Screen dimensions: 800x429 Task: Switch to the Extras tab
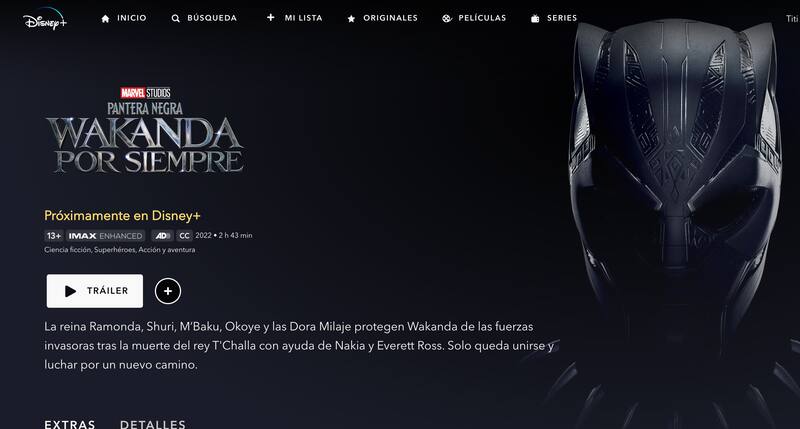[70, 424]
